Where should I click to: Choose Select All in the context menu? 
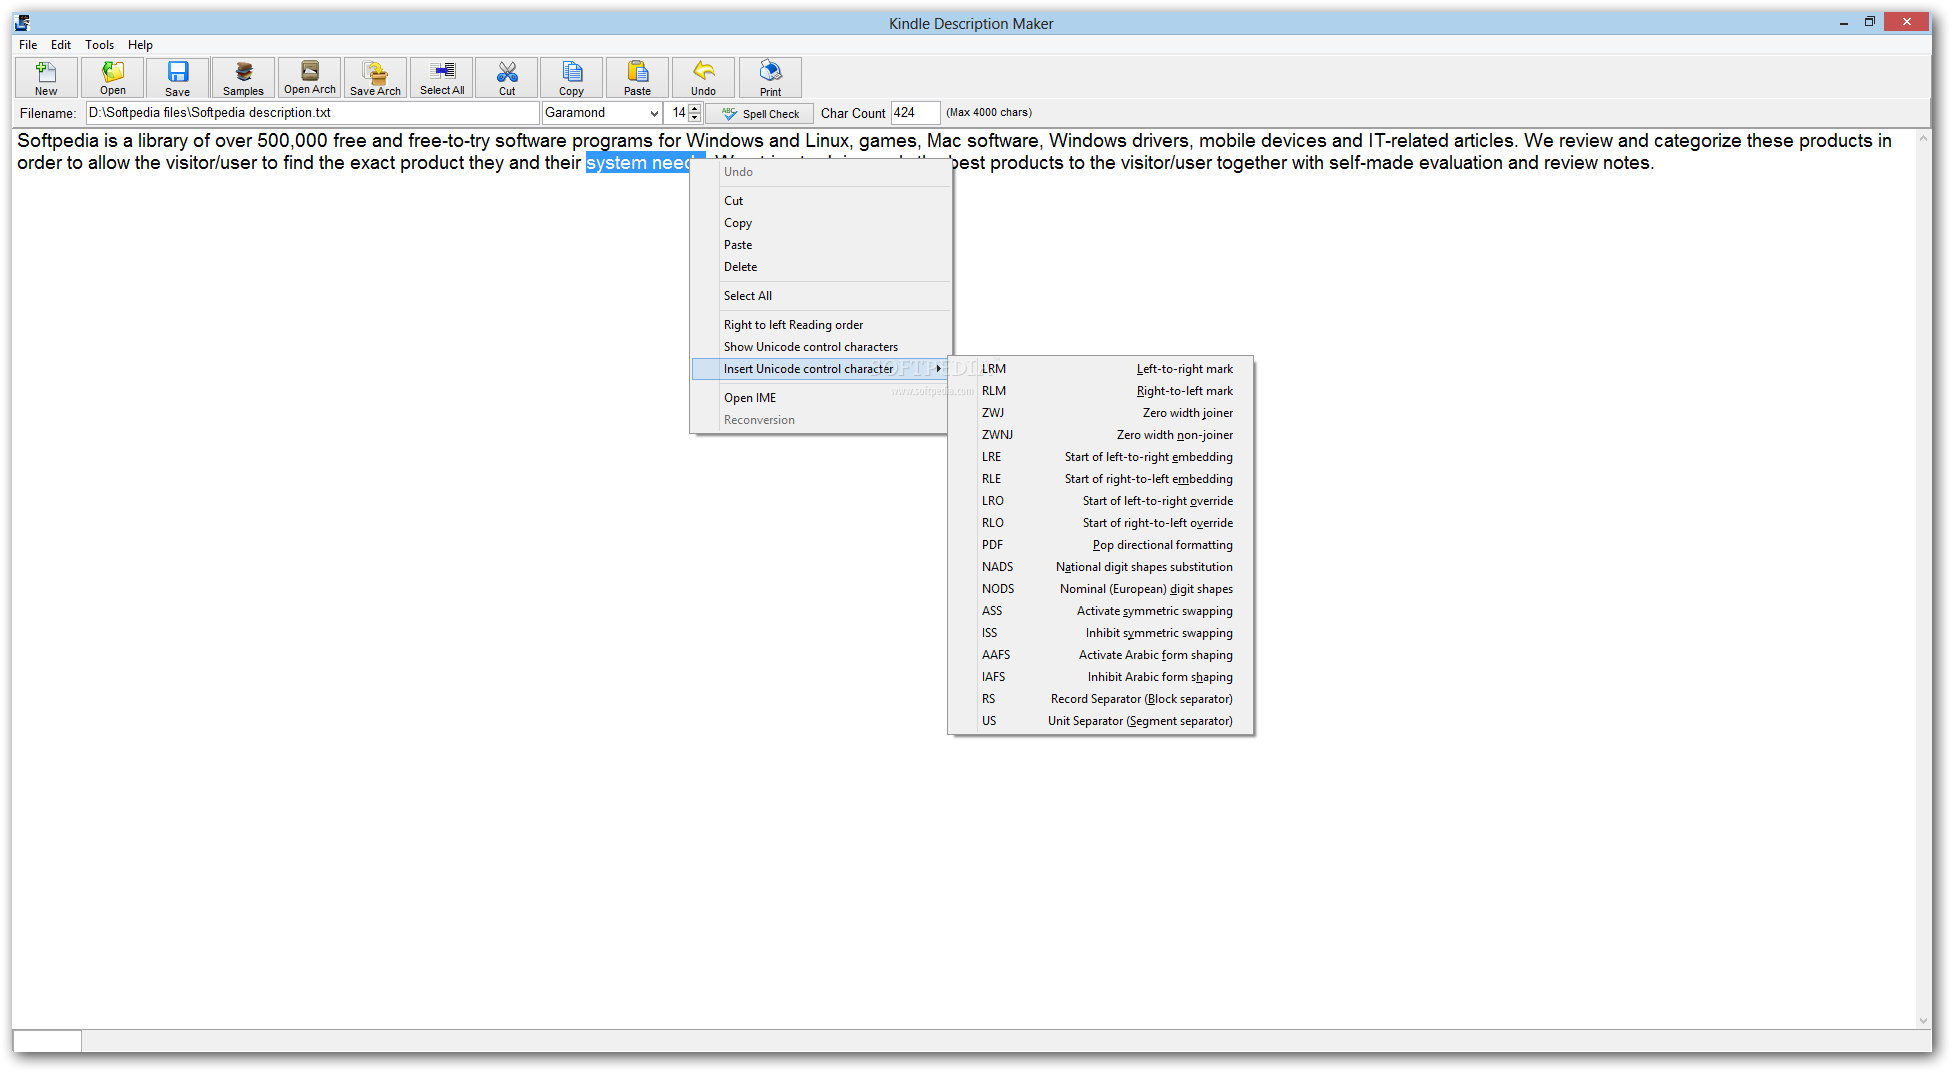click(x=820, y=296)
